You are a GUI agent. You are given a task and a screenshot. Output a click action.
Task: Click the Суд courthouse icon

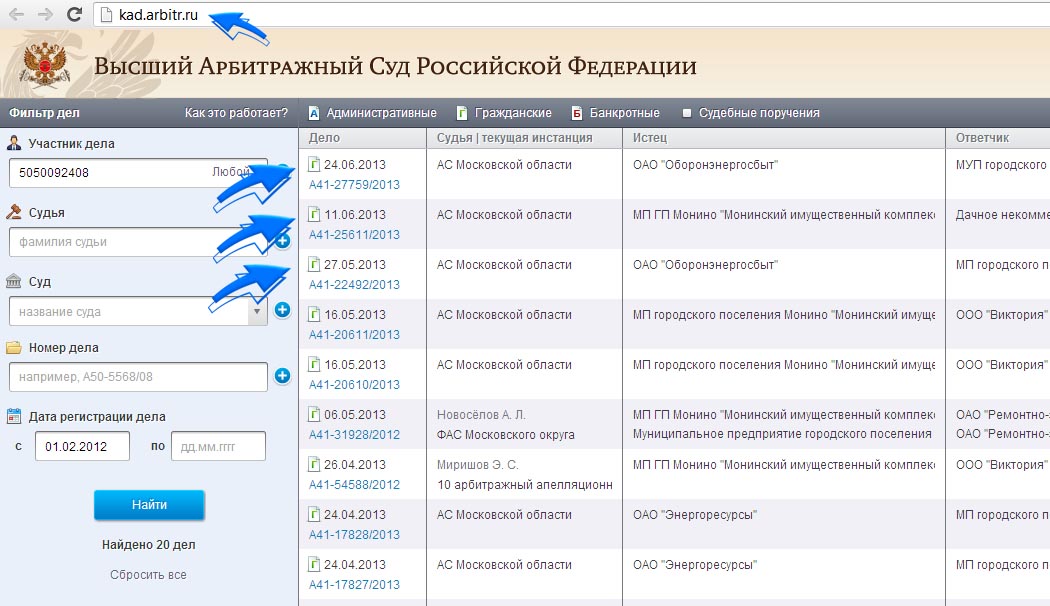pyautogui.click(x=14, y=281)
